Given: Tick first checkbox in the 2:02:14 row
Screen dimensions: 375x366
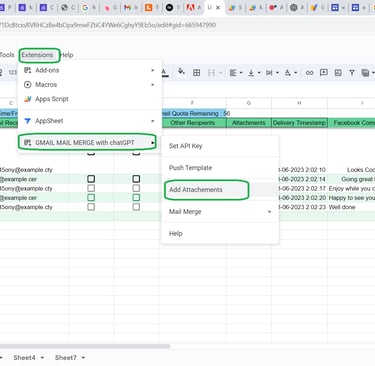Looking at the screenshot, I should (x=91, y=179).
